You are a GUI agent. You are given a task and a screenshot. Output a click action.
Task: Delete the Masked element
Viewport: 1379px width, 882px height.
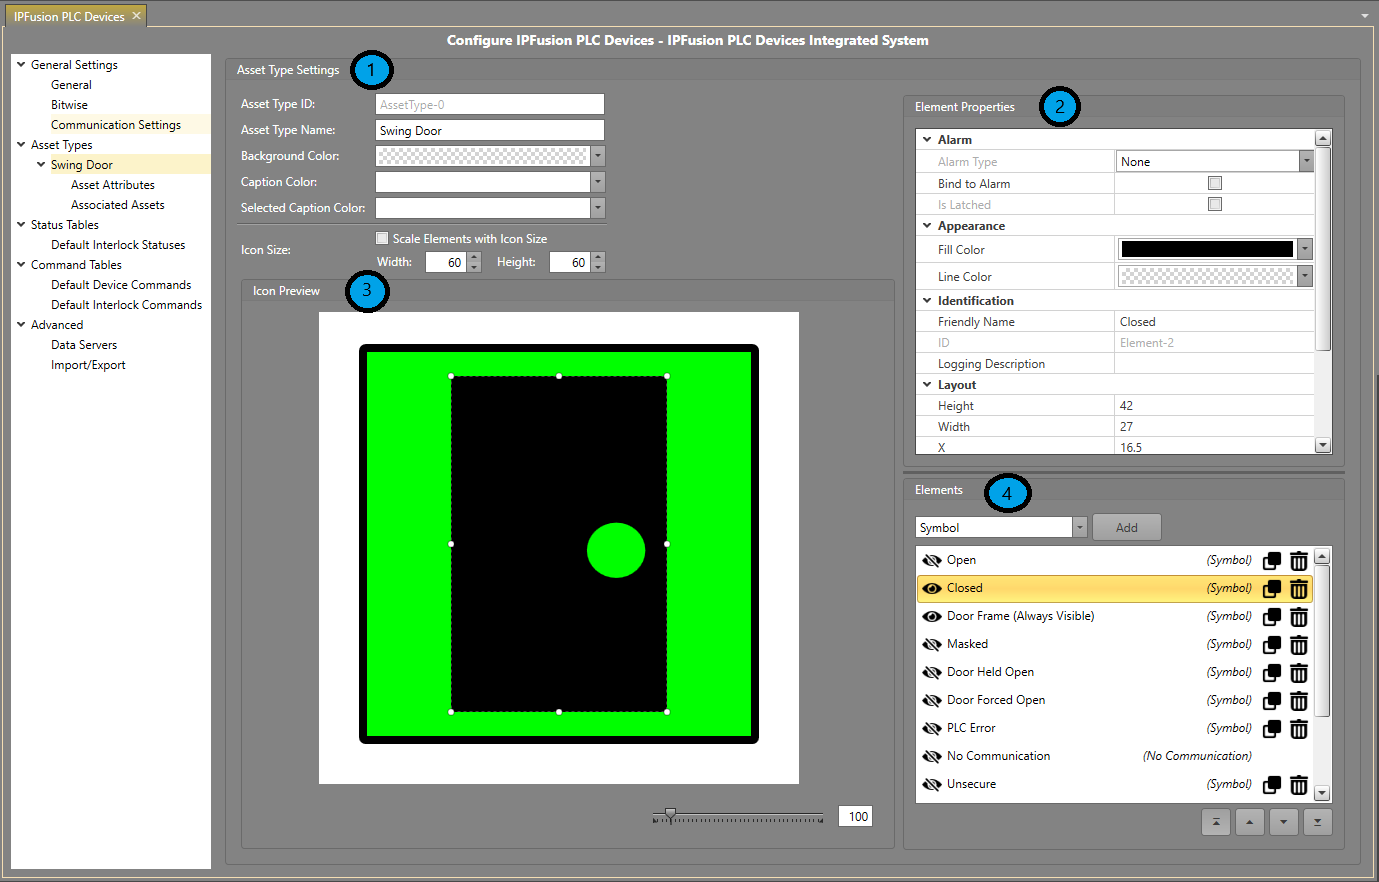point(1298,645)
